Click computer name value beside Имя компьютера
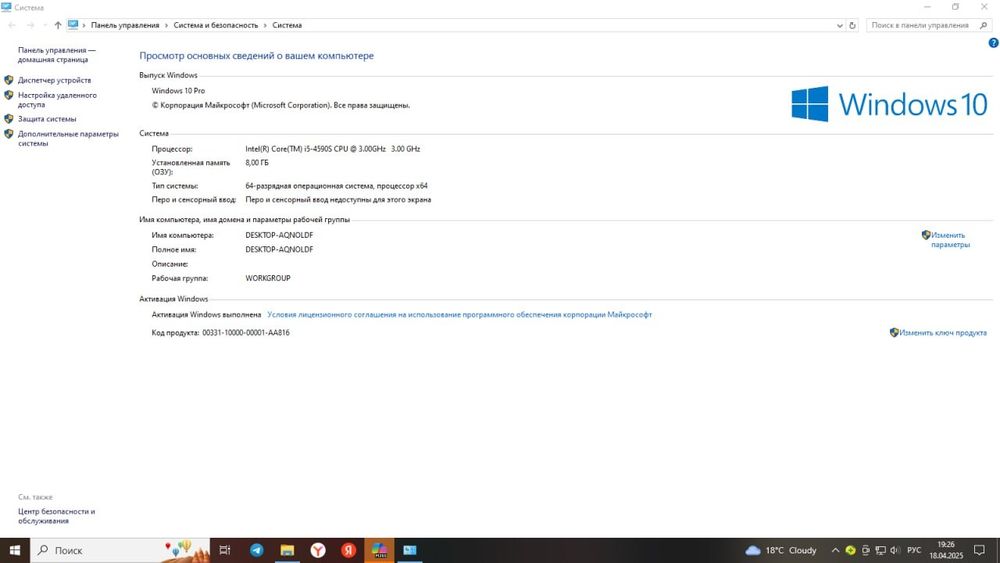 279,235
